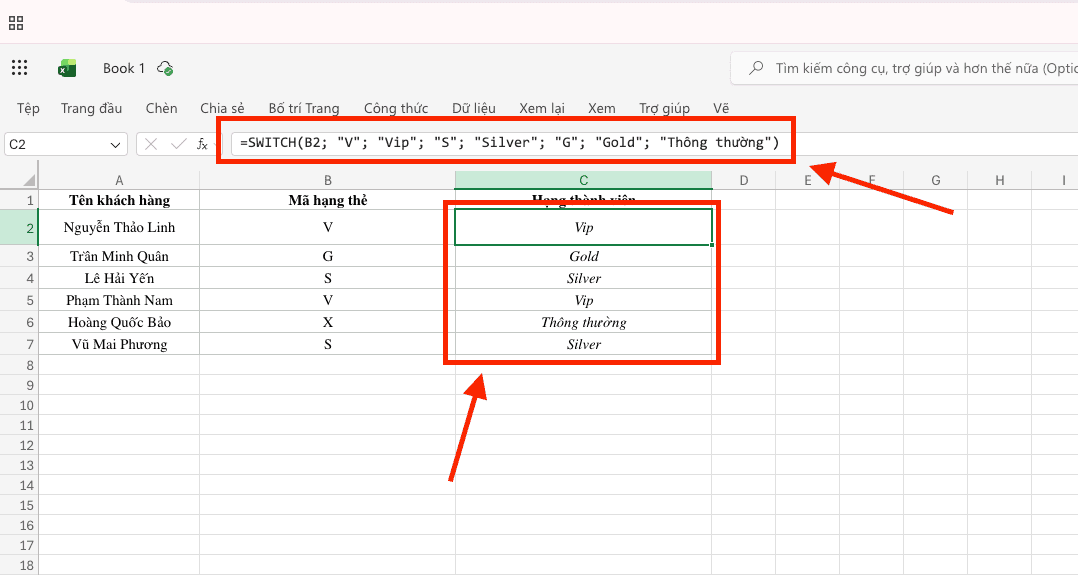Select column B header

[x=327, y=180]
